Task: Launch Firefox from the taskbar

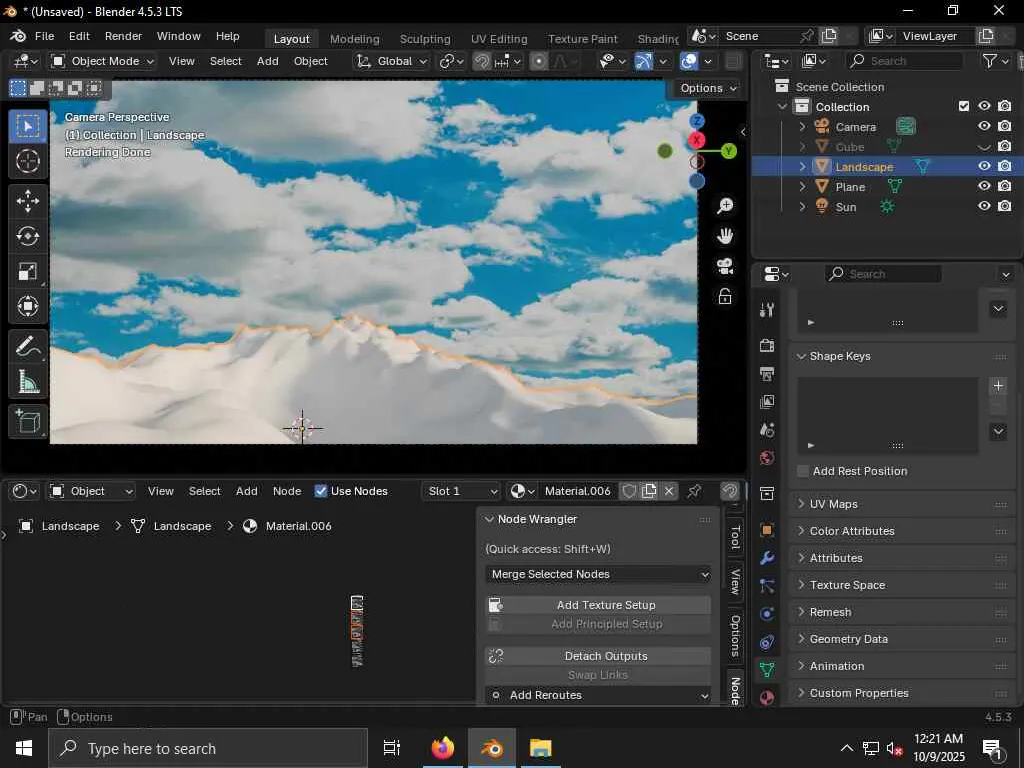Action: tap(442, 748)
